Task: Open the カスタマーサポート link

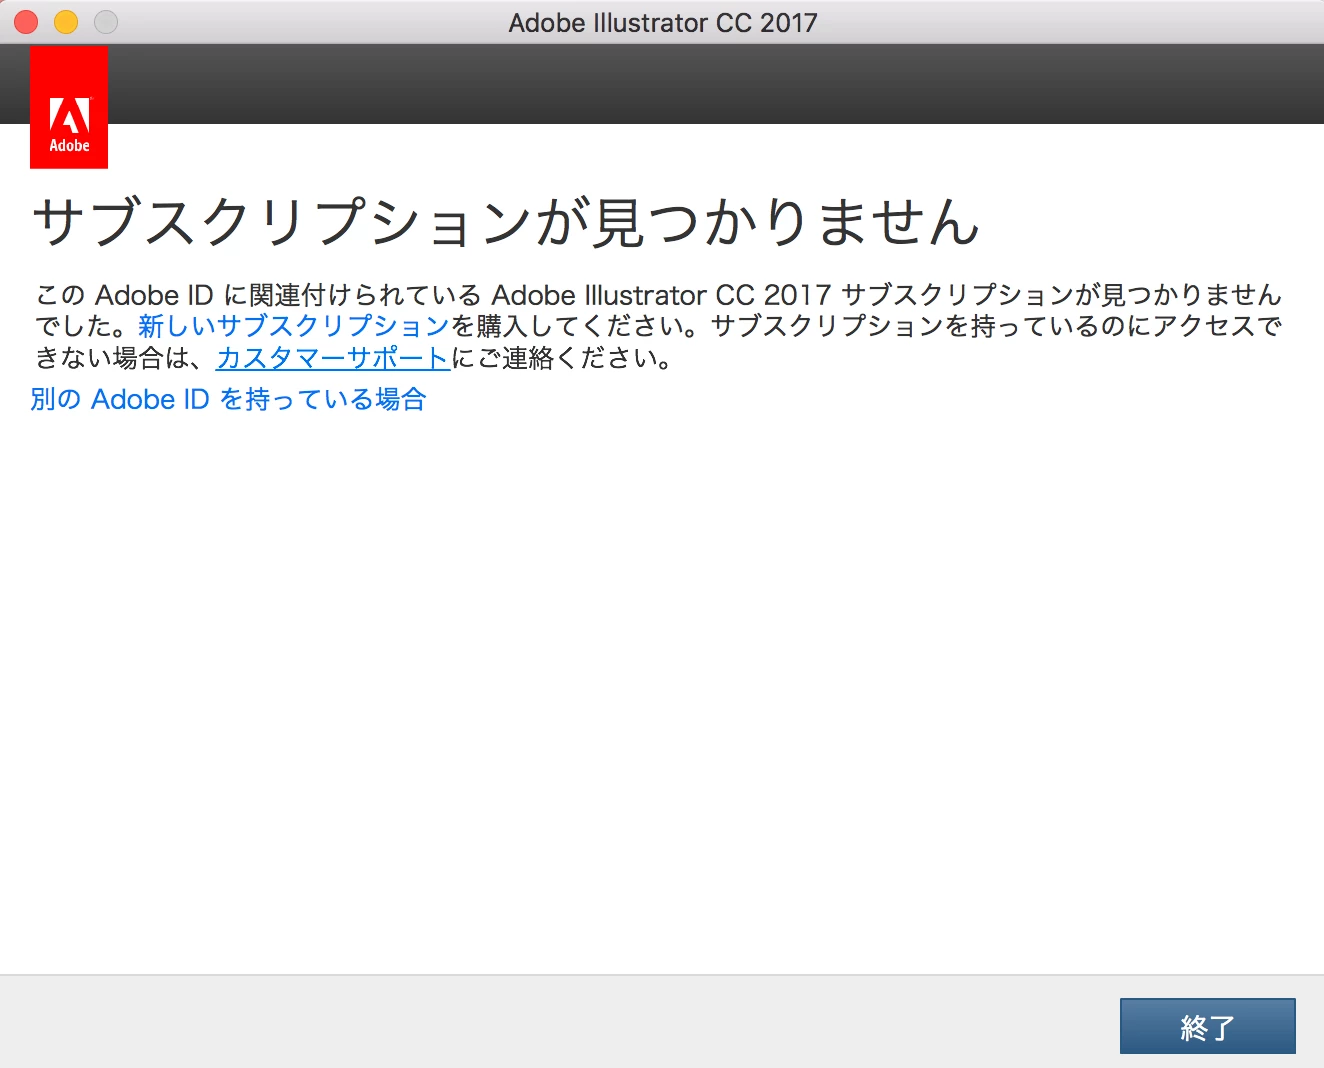Action: pyautogui.click(x=333, y=358)
